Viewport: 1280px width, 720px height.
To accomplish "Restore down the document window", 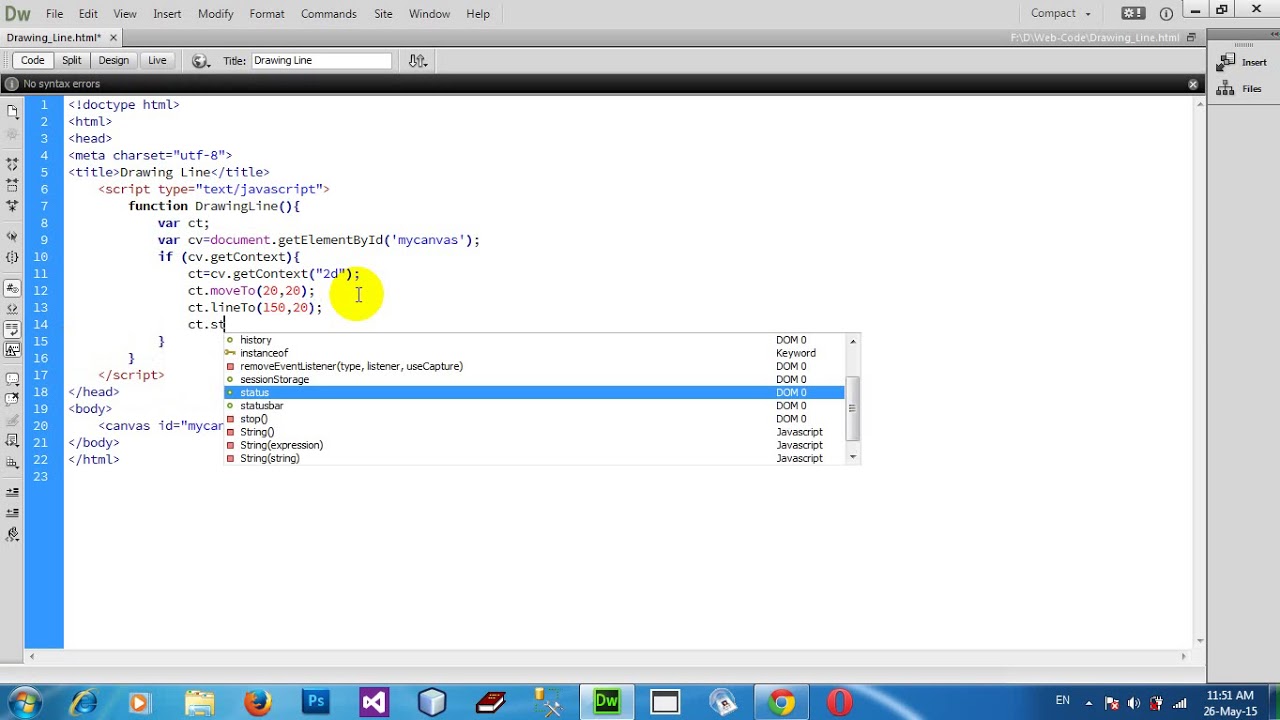I will tap(1191, 37).
